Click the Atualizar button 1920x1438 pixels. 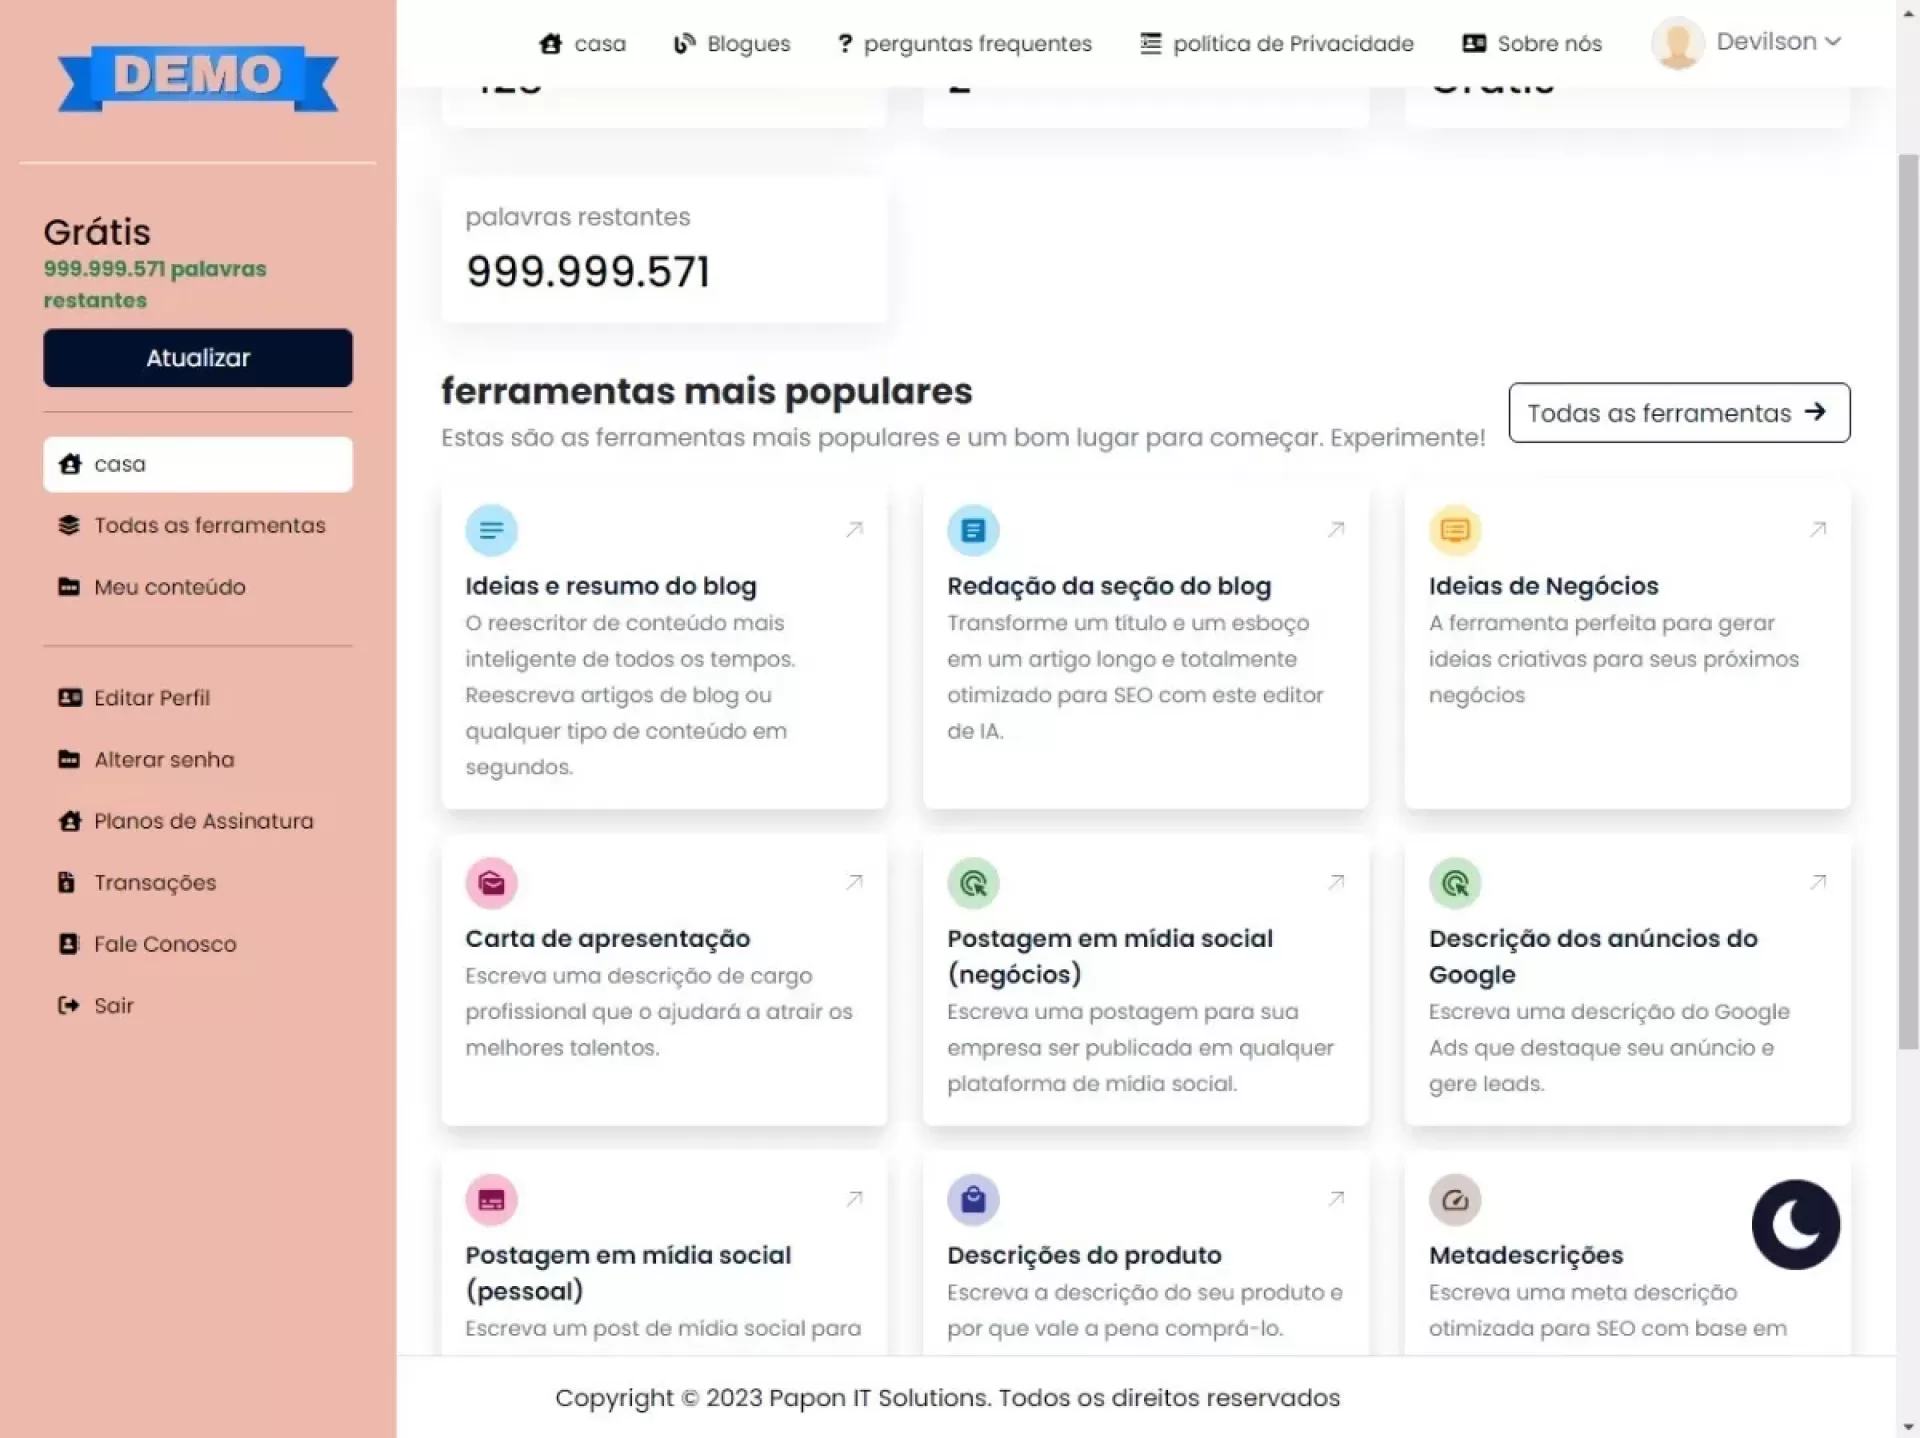[x=198, y=358]
